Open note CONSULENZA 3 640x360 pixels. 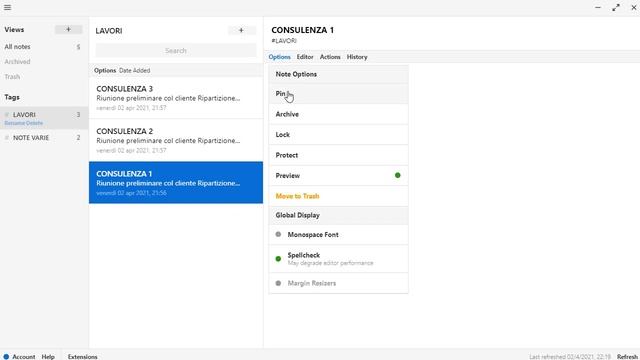point(176,98)
